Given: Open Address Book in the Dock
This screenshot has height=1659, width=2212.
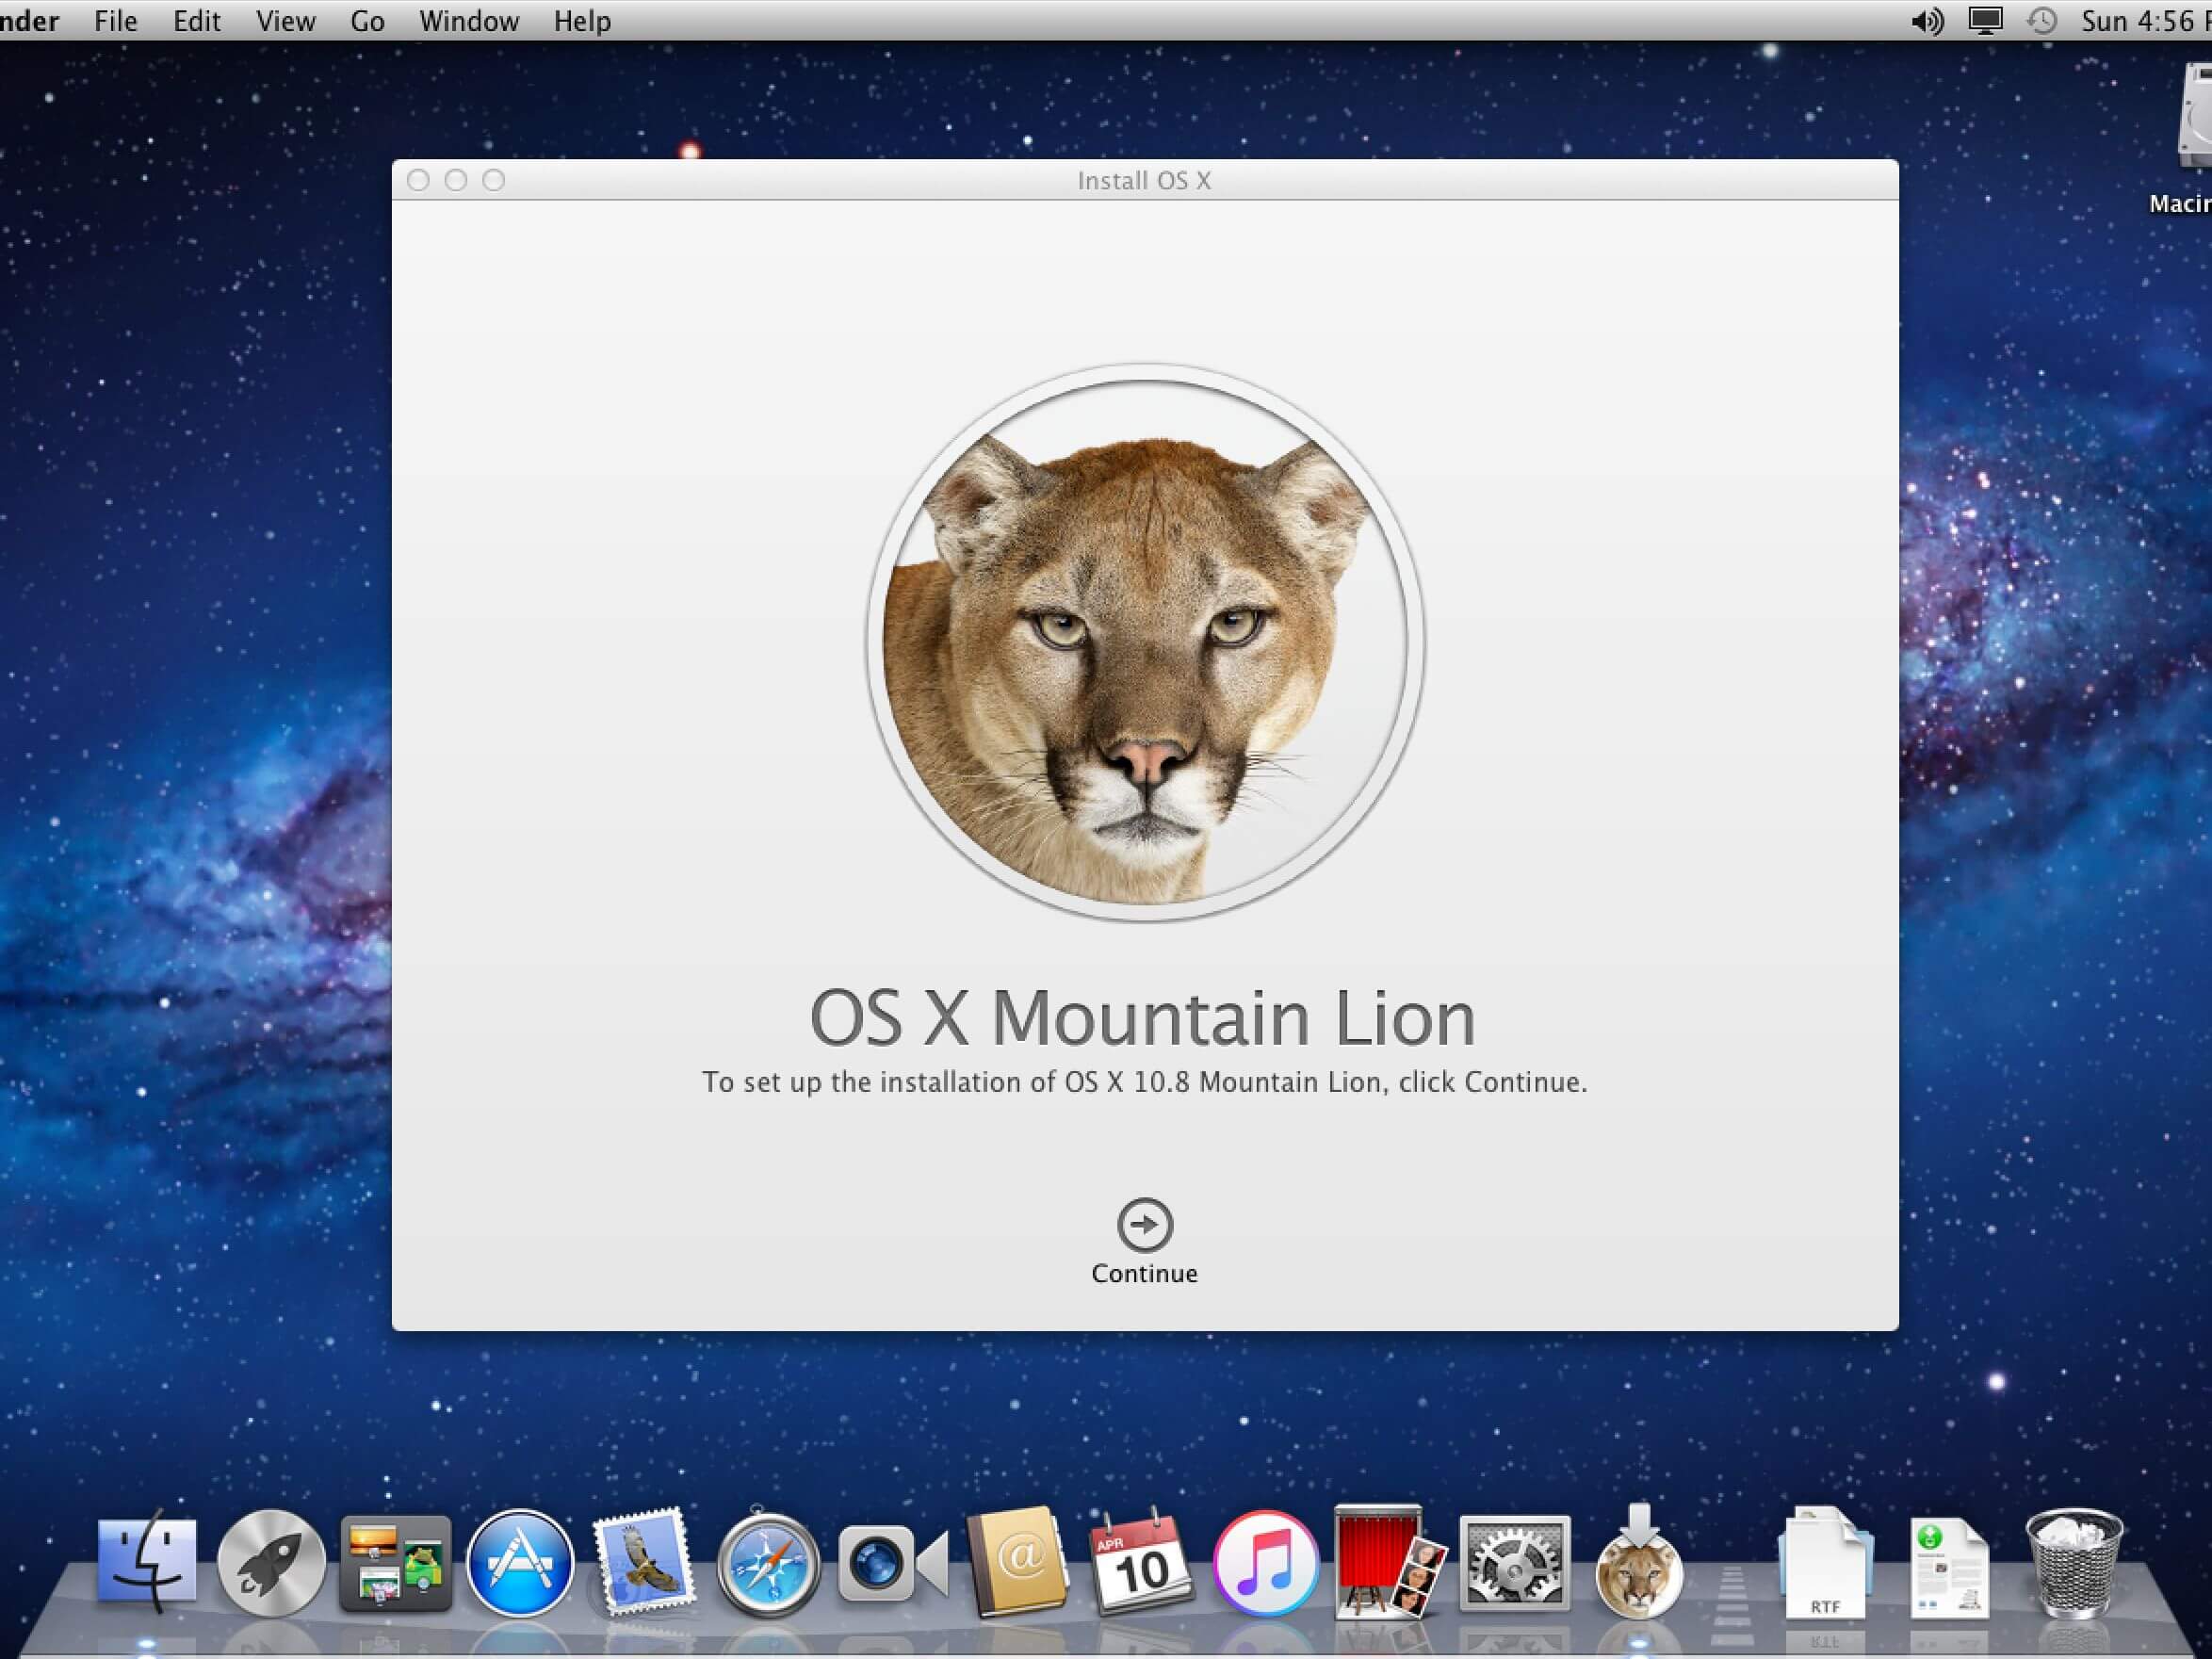Looking at the screenshot, I should [x=1017, y=1561].
